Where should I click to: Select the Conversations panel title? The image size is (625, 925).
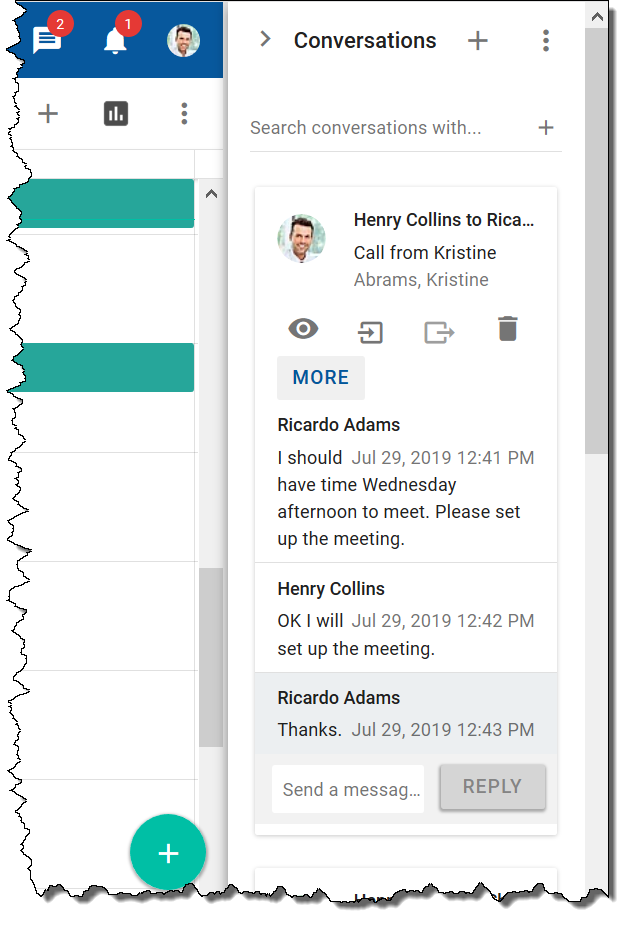(x=364, y=40)
